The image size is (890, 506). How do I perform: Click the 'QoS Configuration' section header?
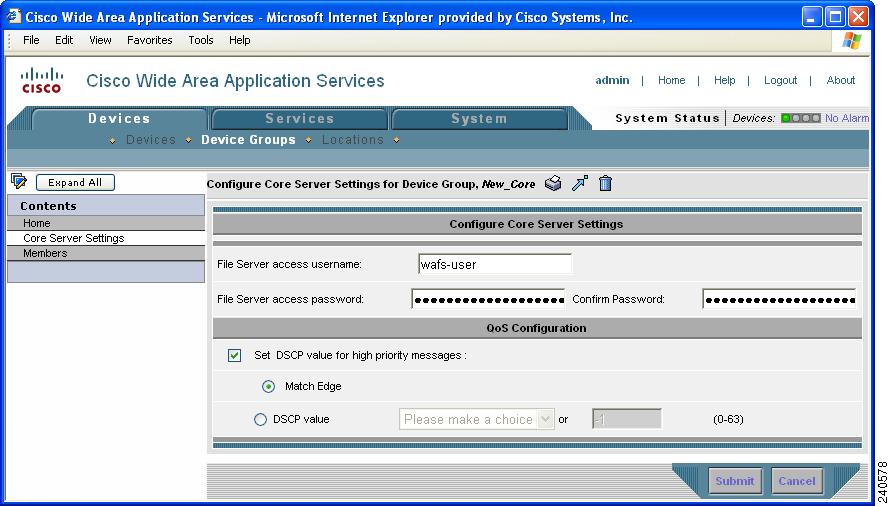pyautogui.click(x=536, y=328)
